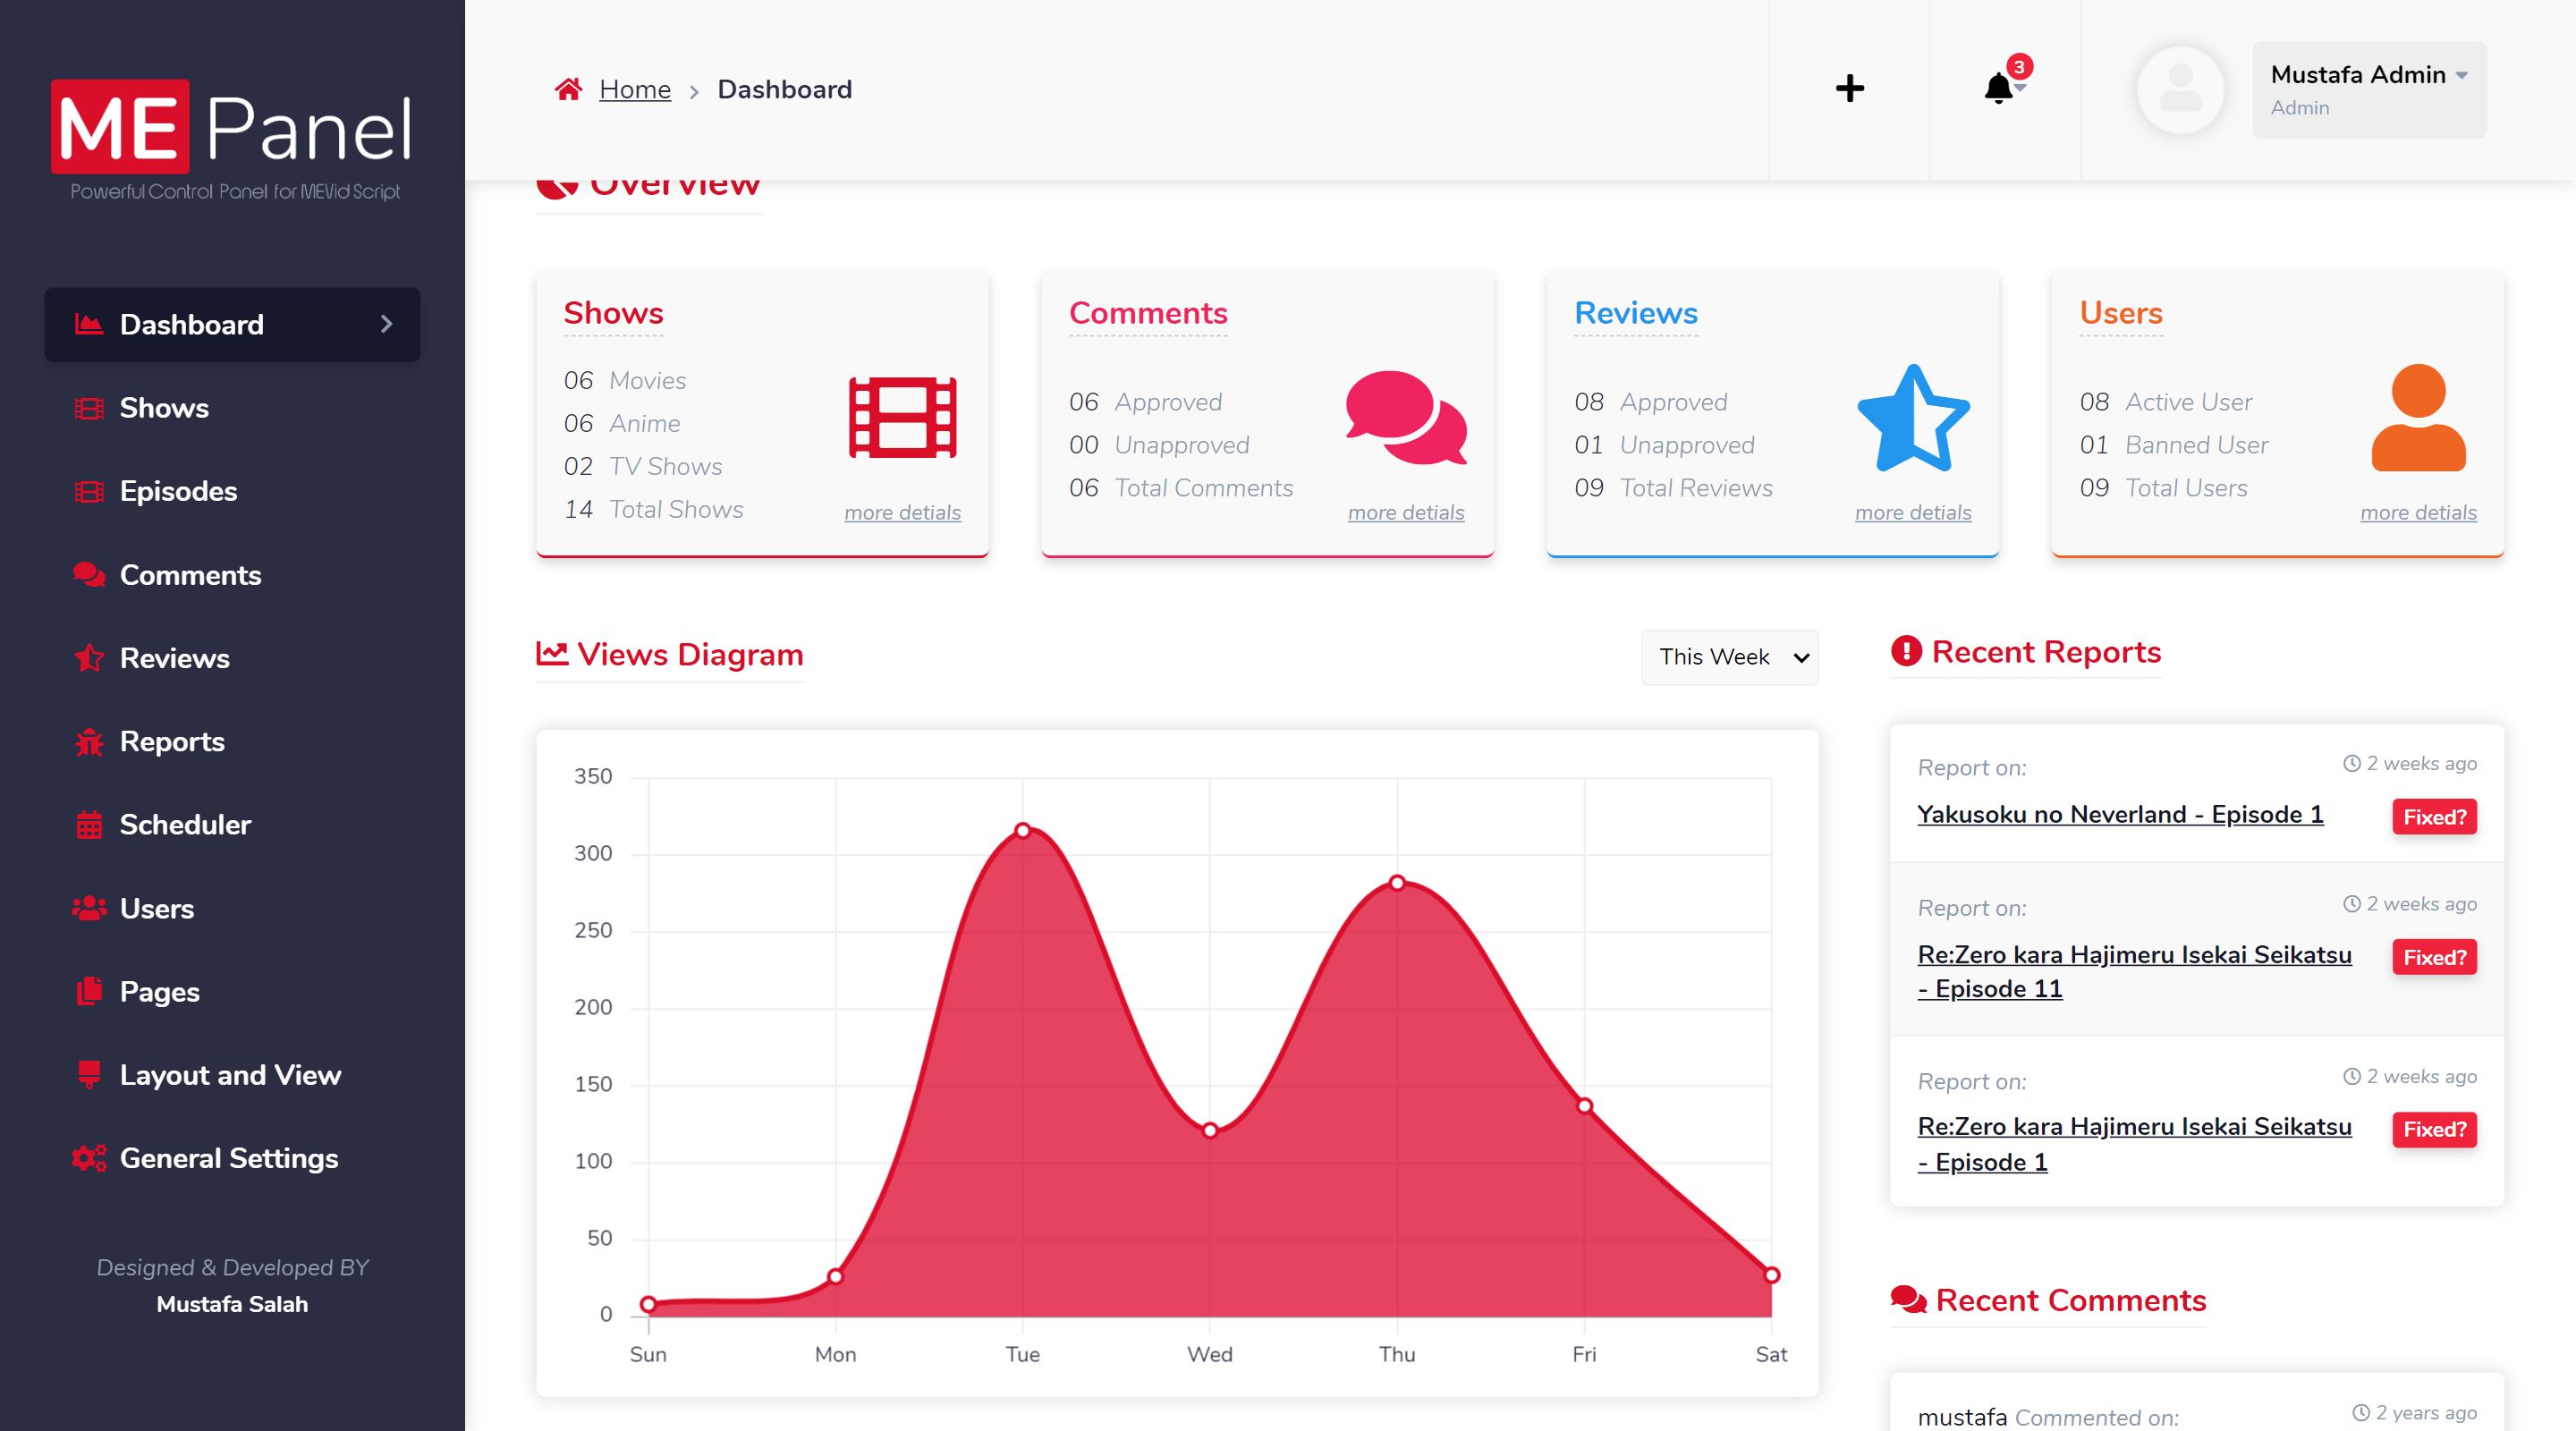Click the Home breadcrumb link
Viewport: 2576px width, 1431px height.
[x=634, y=89]
